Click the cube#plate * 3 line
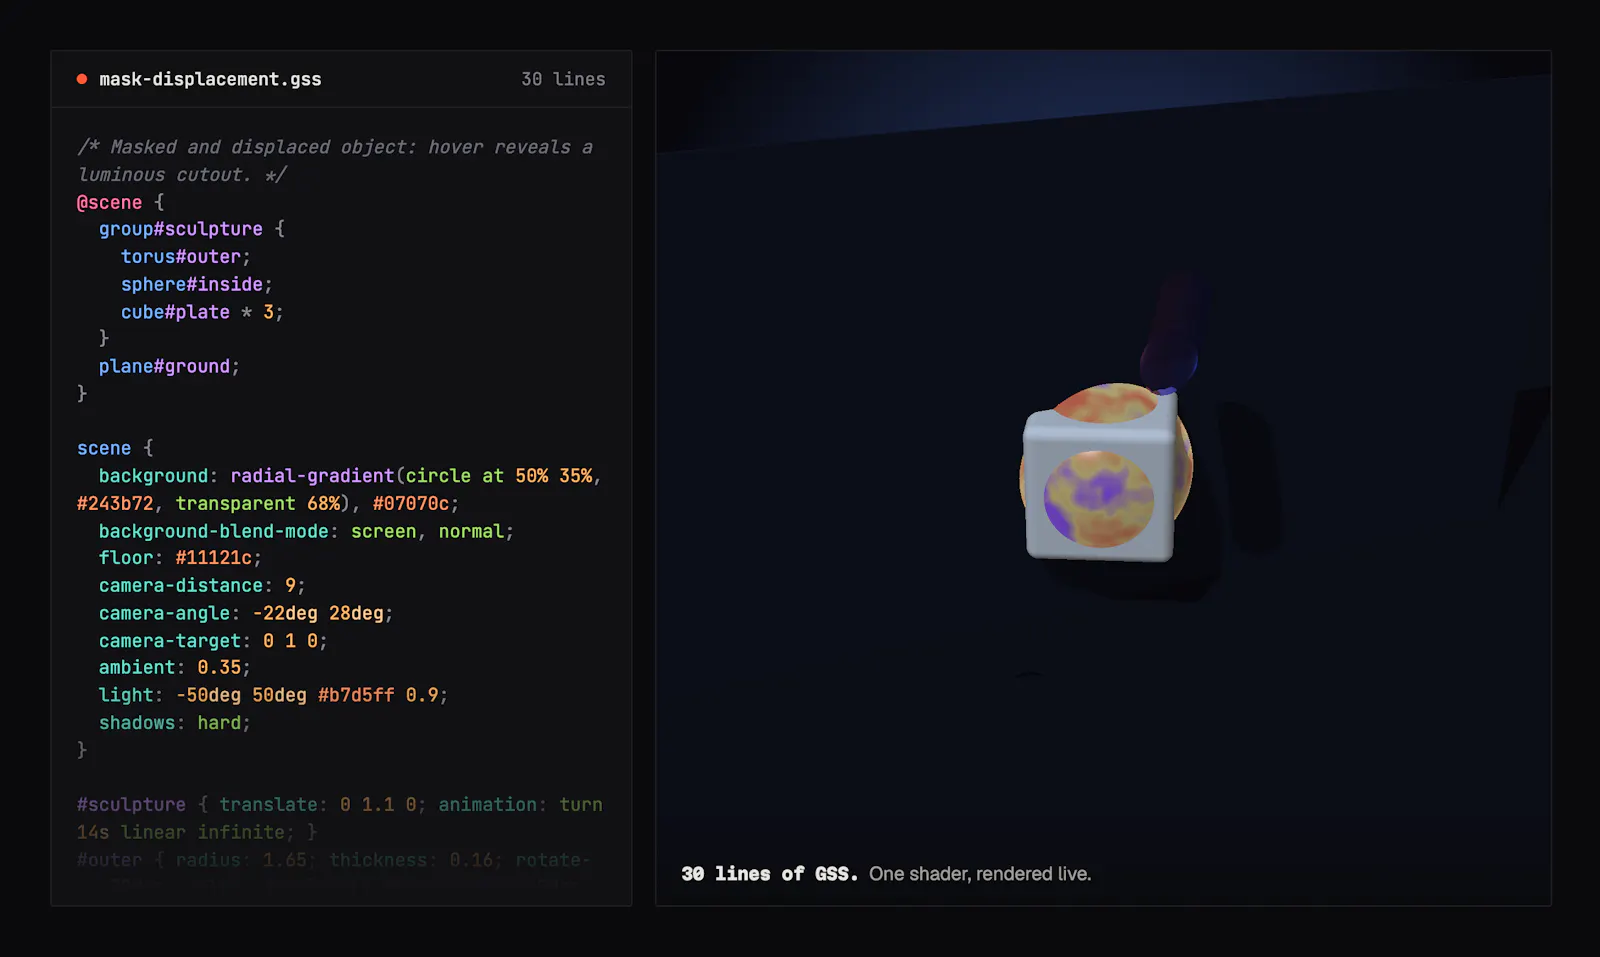Image resolution: width=1600 pixels, height=957 pixels. tap(202, 312)
